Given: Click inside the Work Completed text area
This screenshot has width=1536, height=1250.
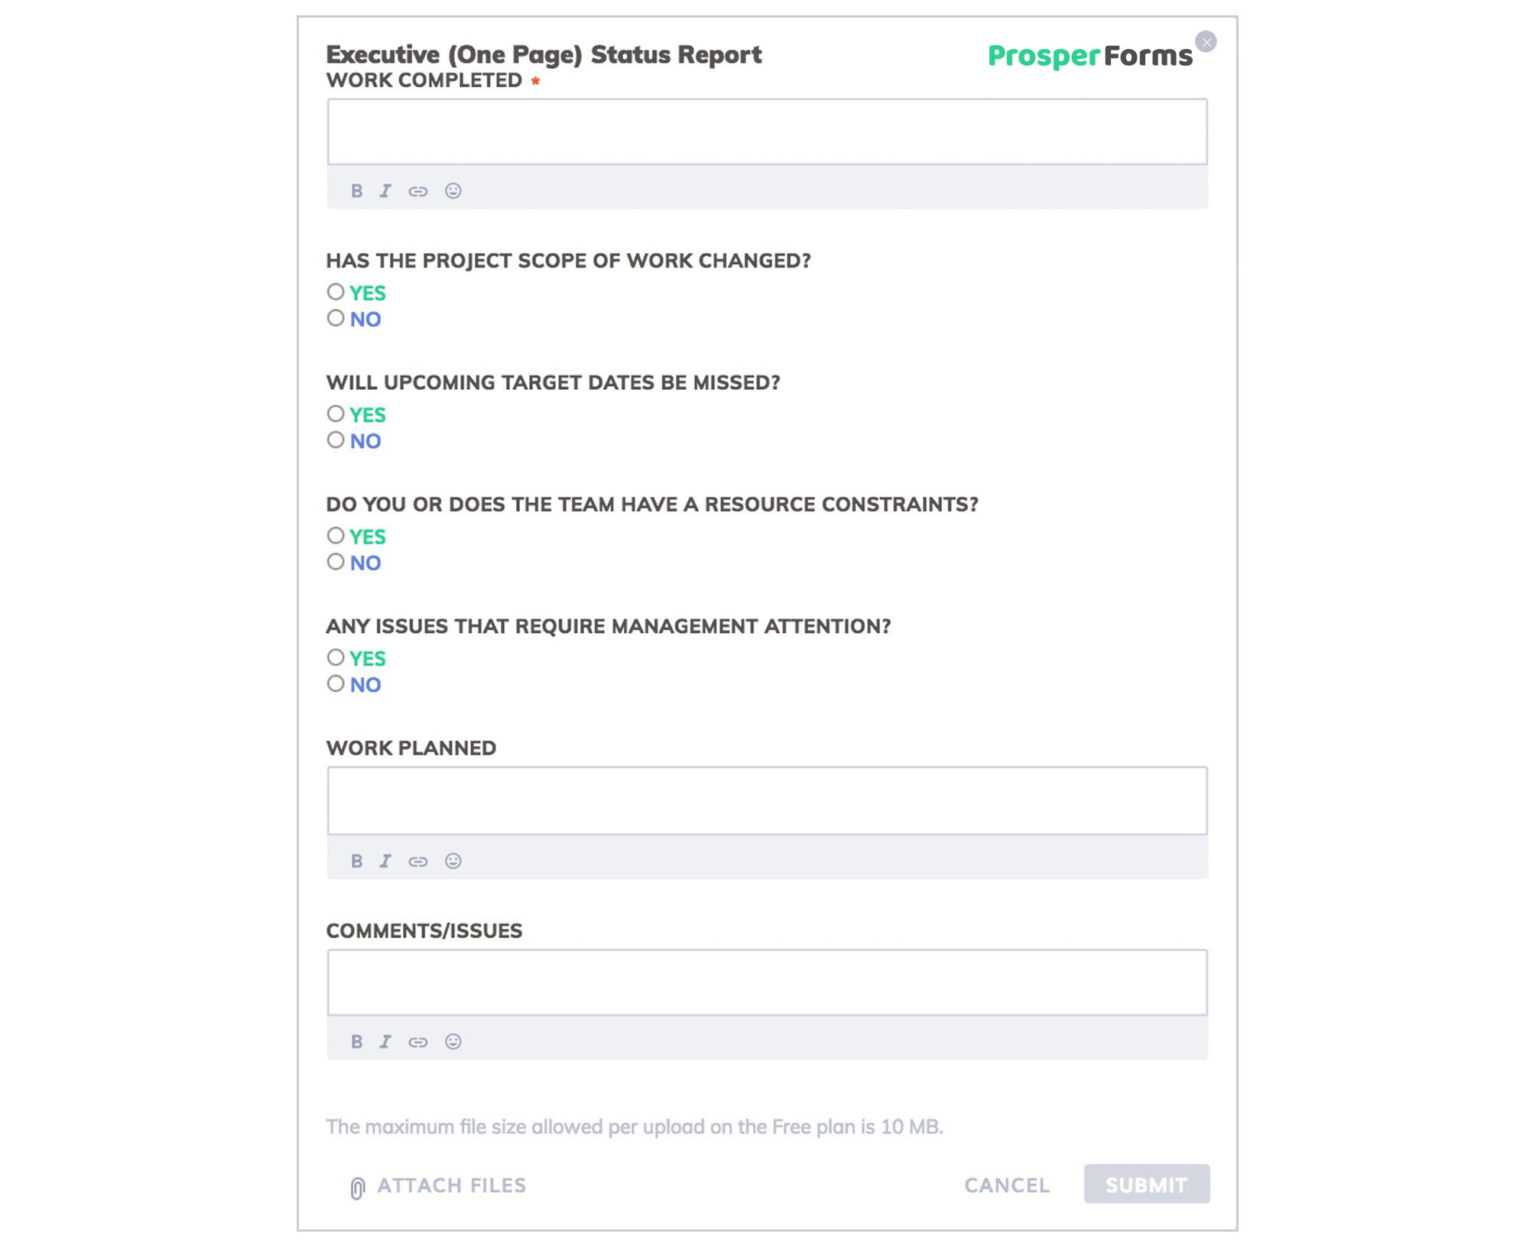Looking at the screenshot, I should pos(766,131).
